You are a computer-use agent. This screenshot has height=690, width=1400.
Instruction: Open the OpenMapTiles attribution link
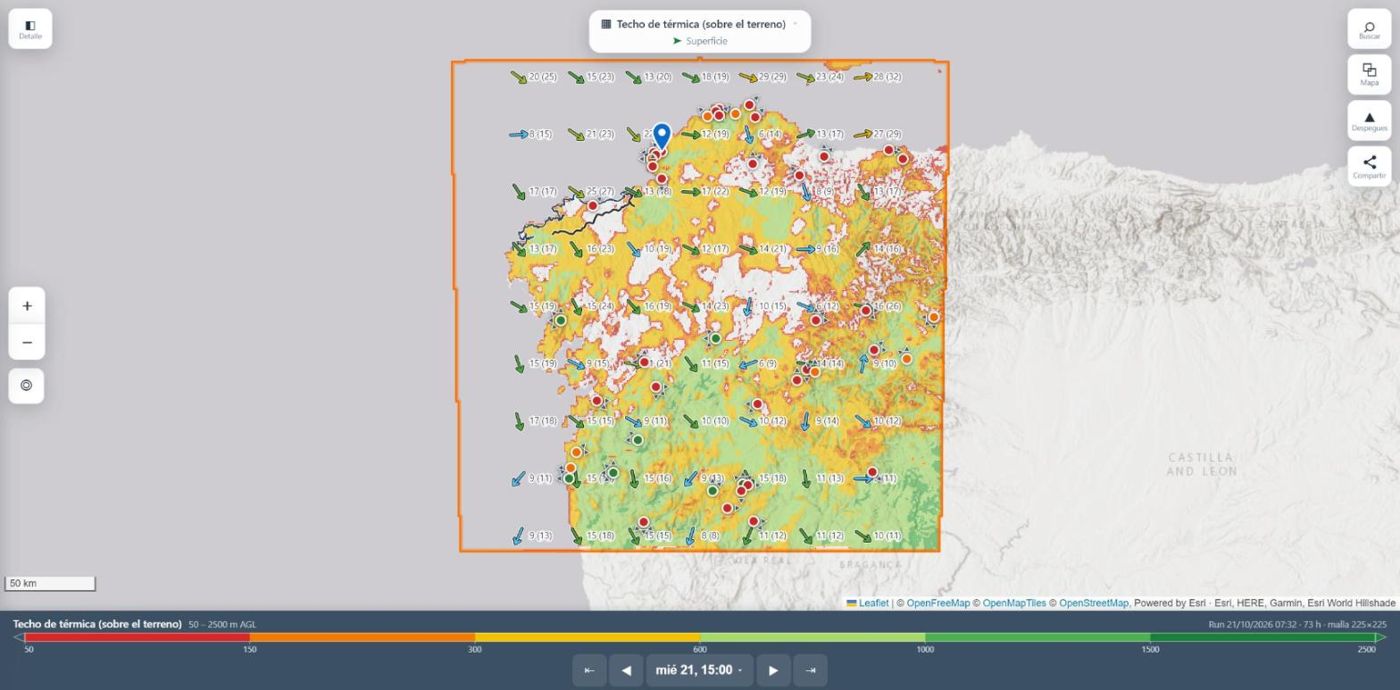click(x=1014, y=603)
